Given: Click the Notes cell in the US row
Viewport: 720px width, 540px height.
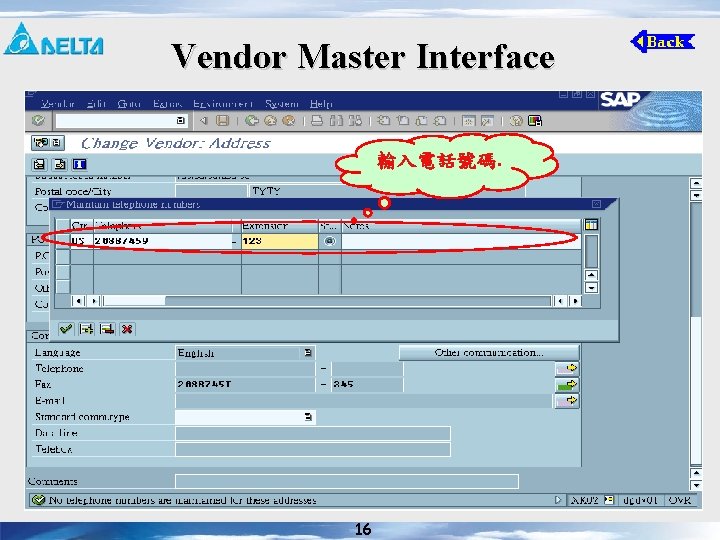Looking at the screenshot, I should point(461,241).
